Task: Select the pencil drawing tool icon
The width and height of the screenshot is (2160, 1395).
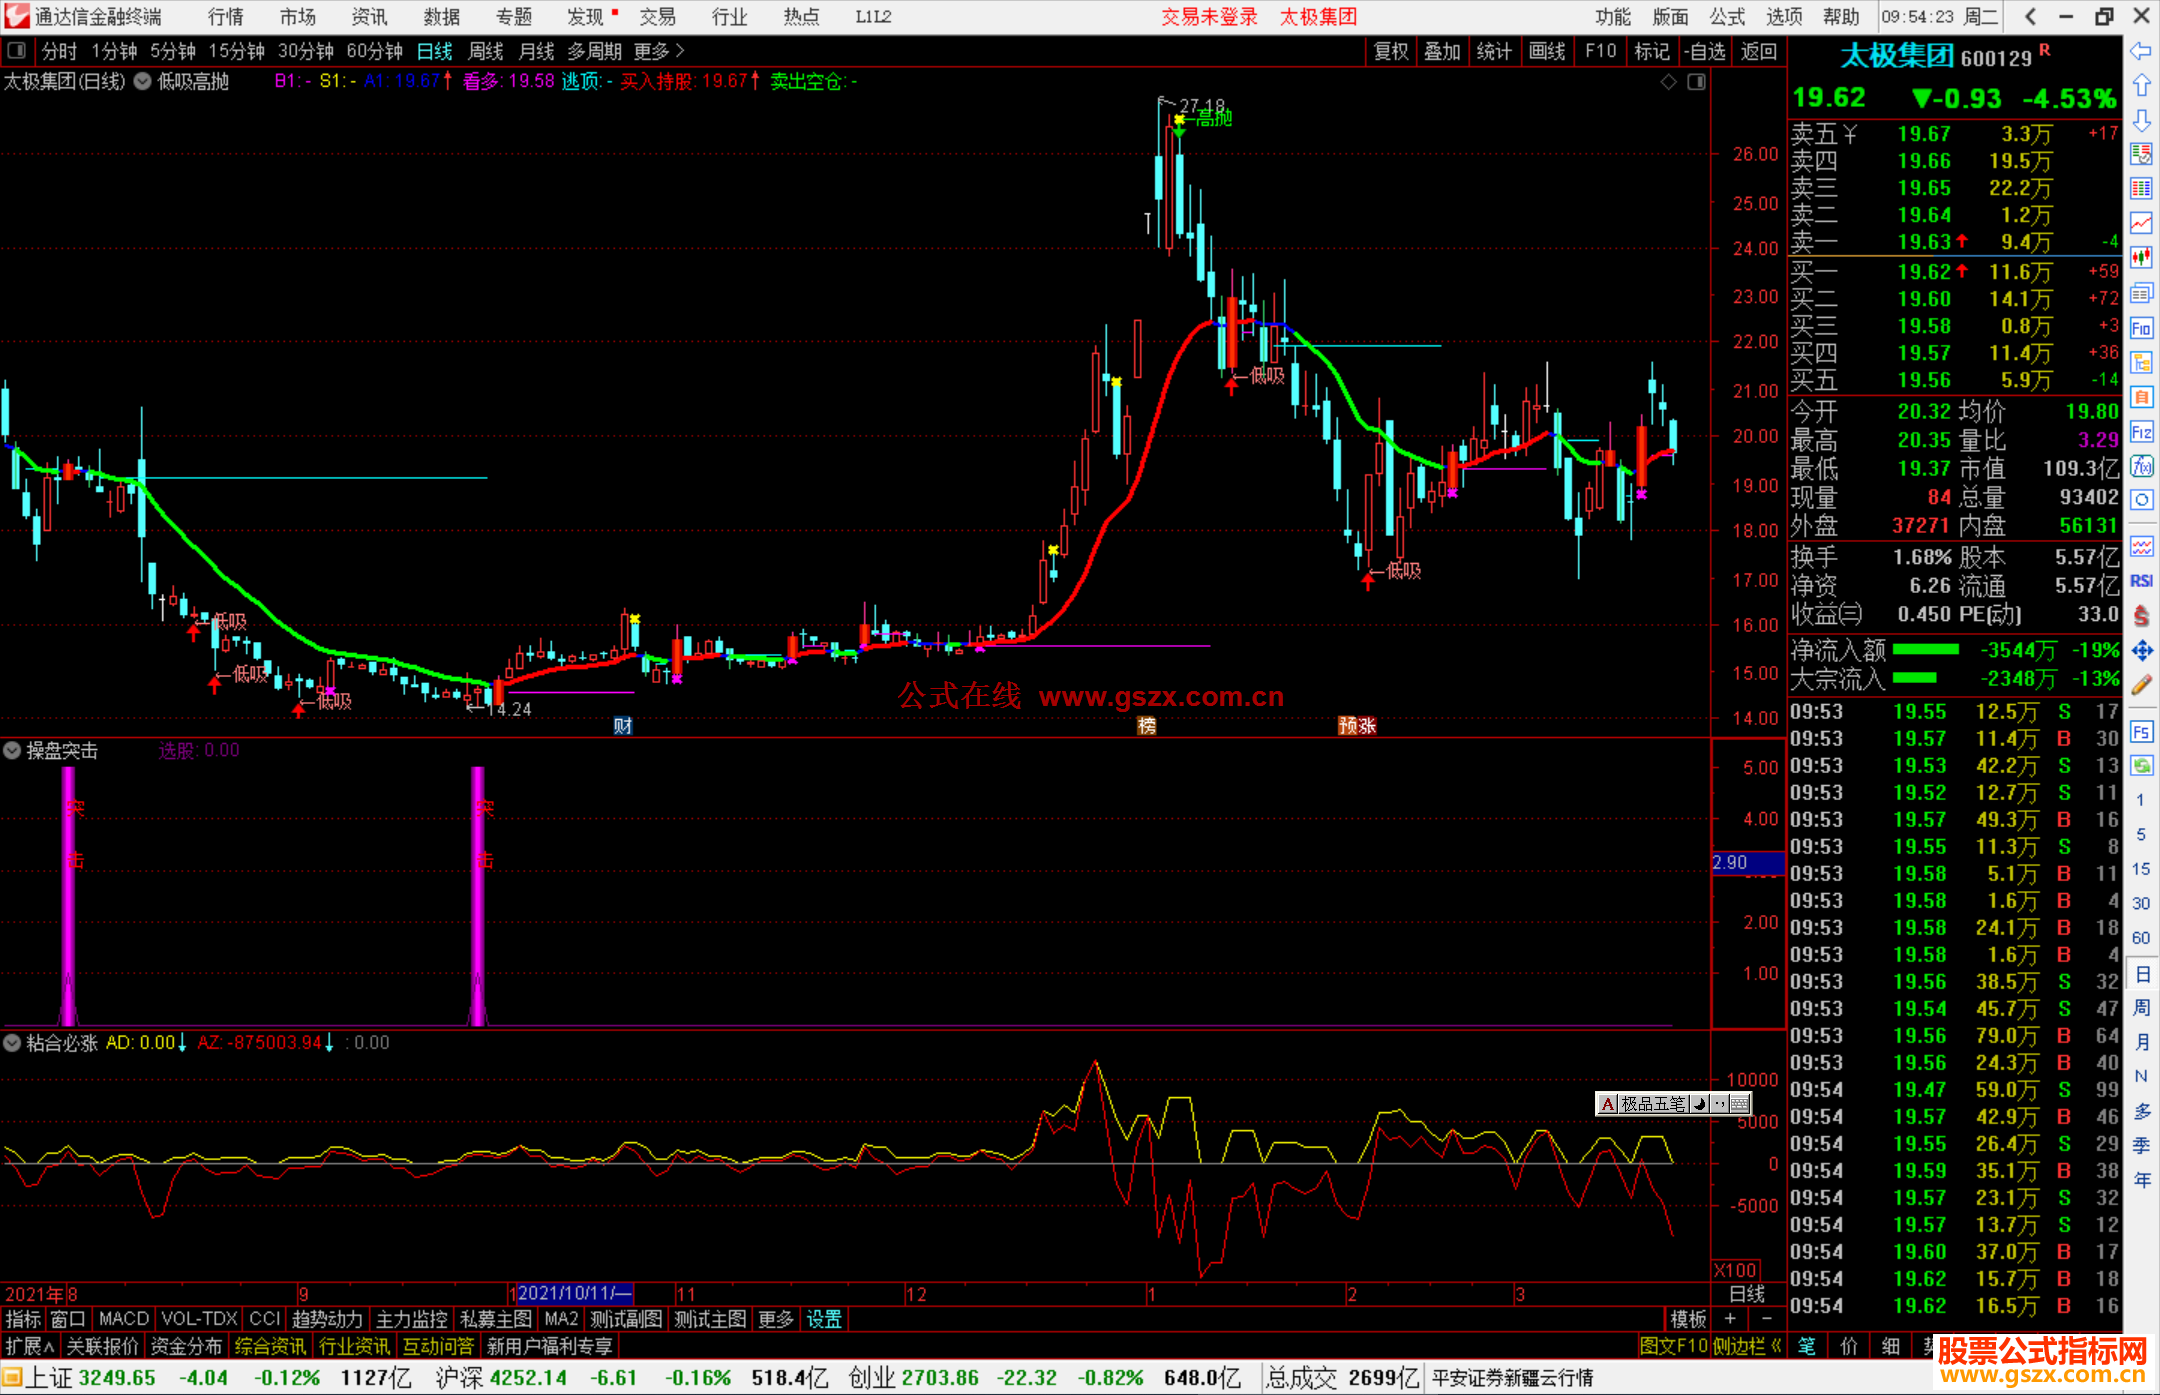Action: click(x=2141, y=685)
